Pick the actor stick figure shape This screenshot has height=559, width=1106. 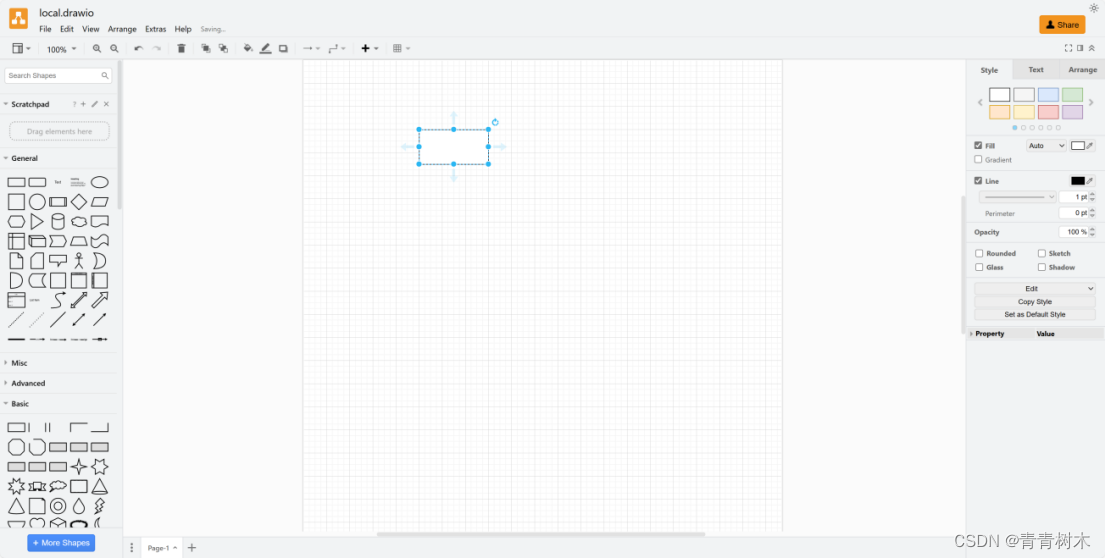[x=79, y=261]
